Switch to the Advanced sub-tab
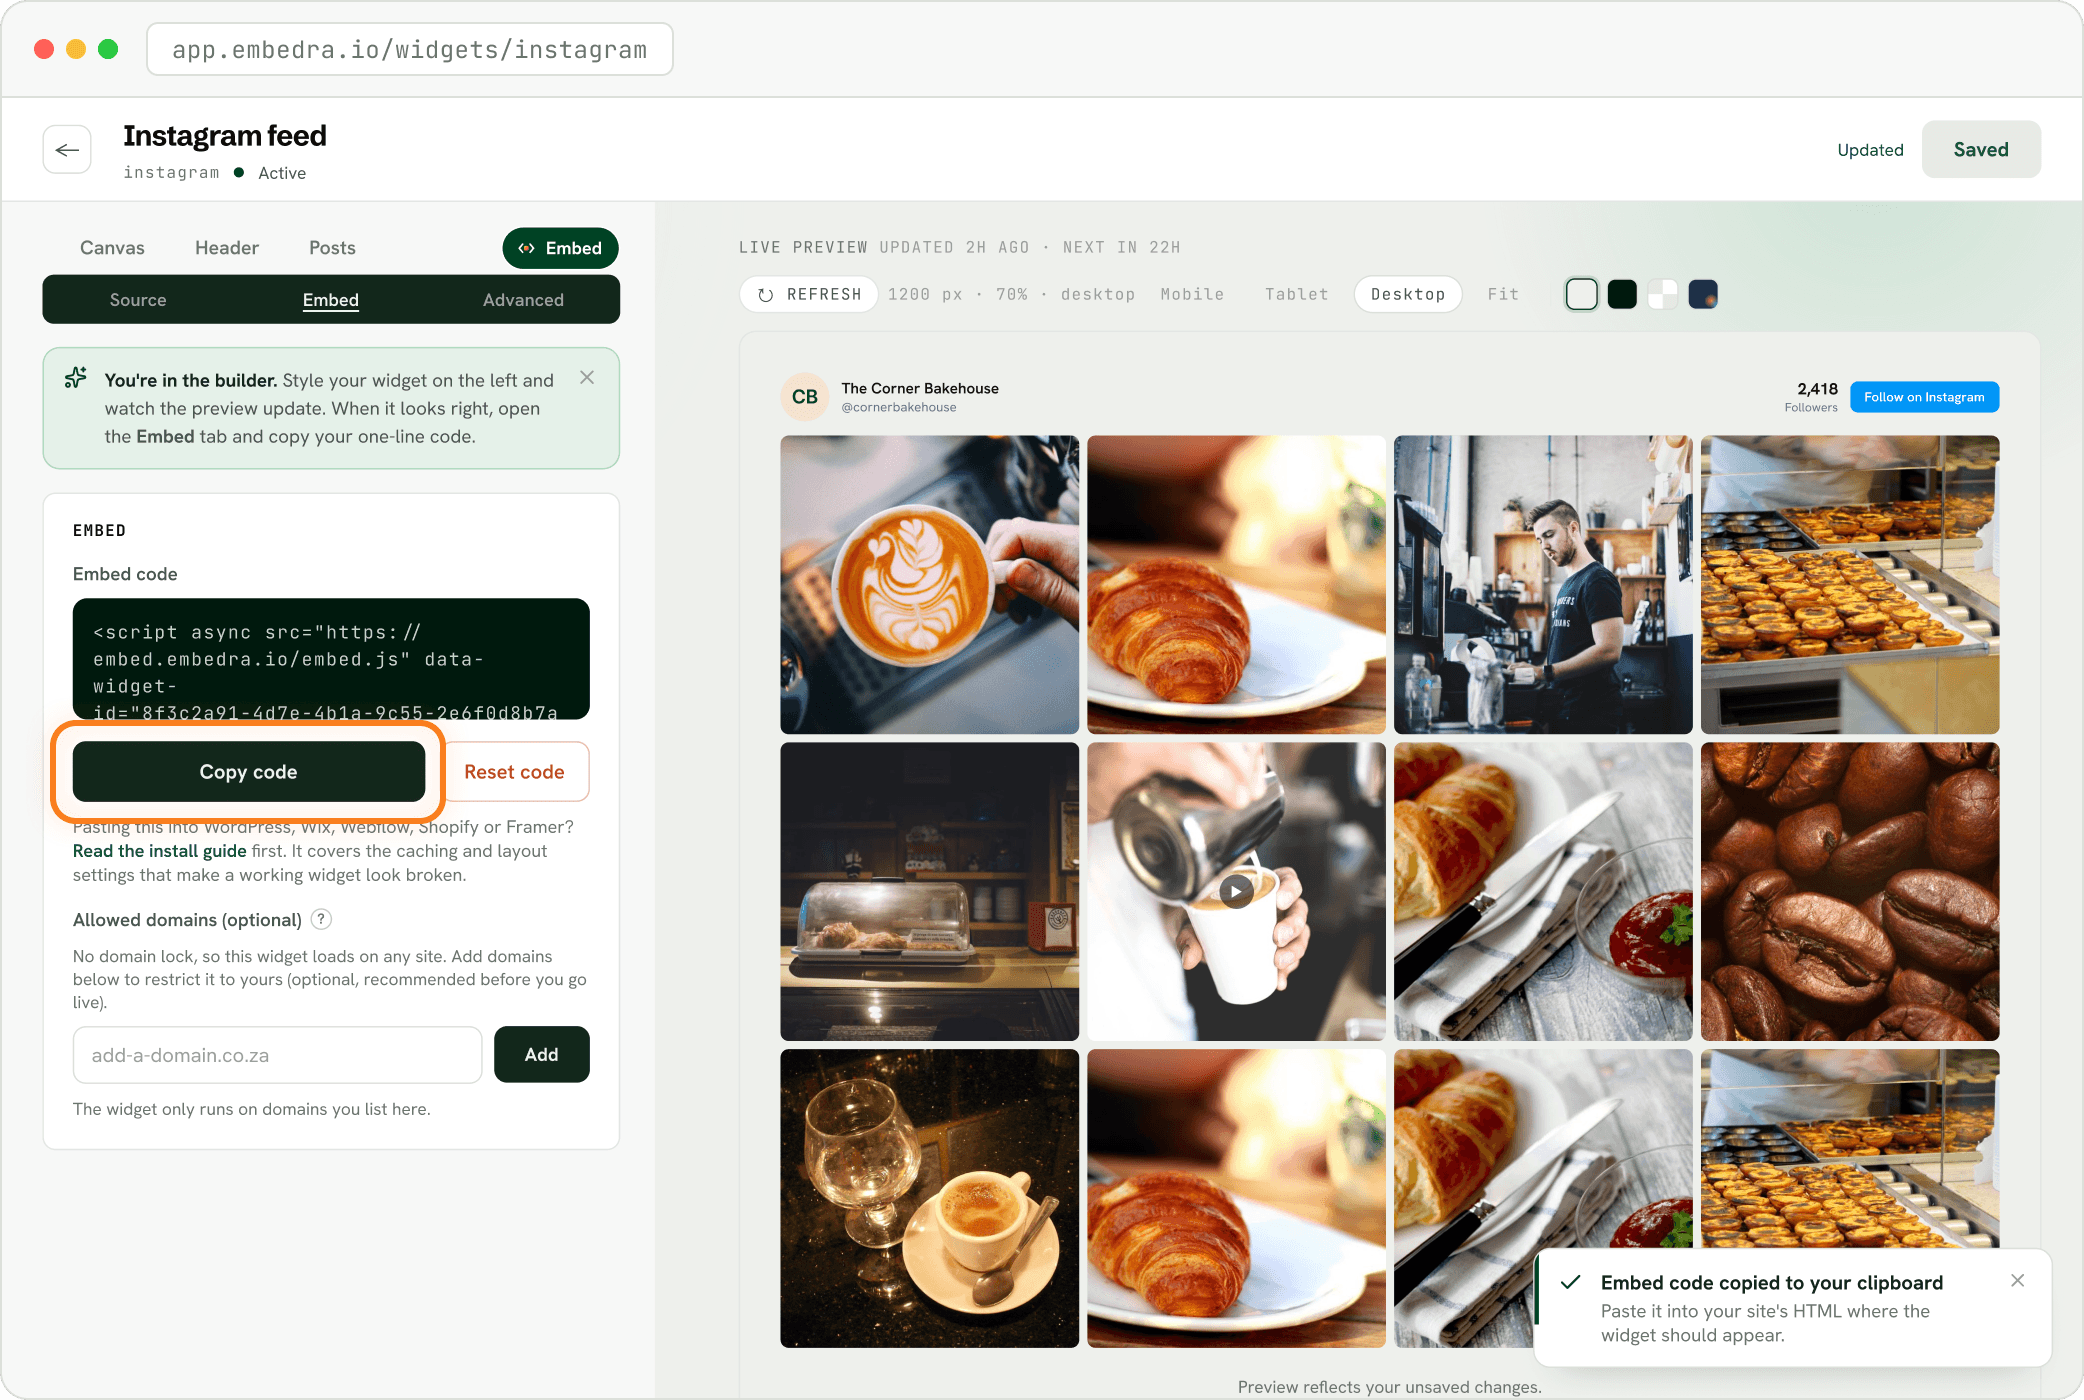Screen dimensions: 2084x1400 [523, 300]
